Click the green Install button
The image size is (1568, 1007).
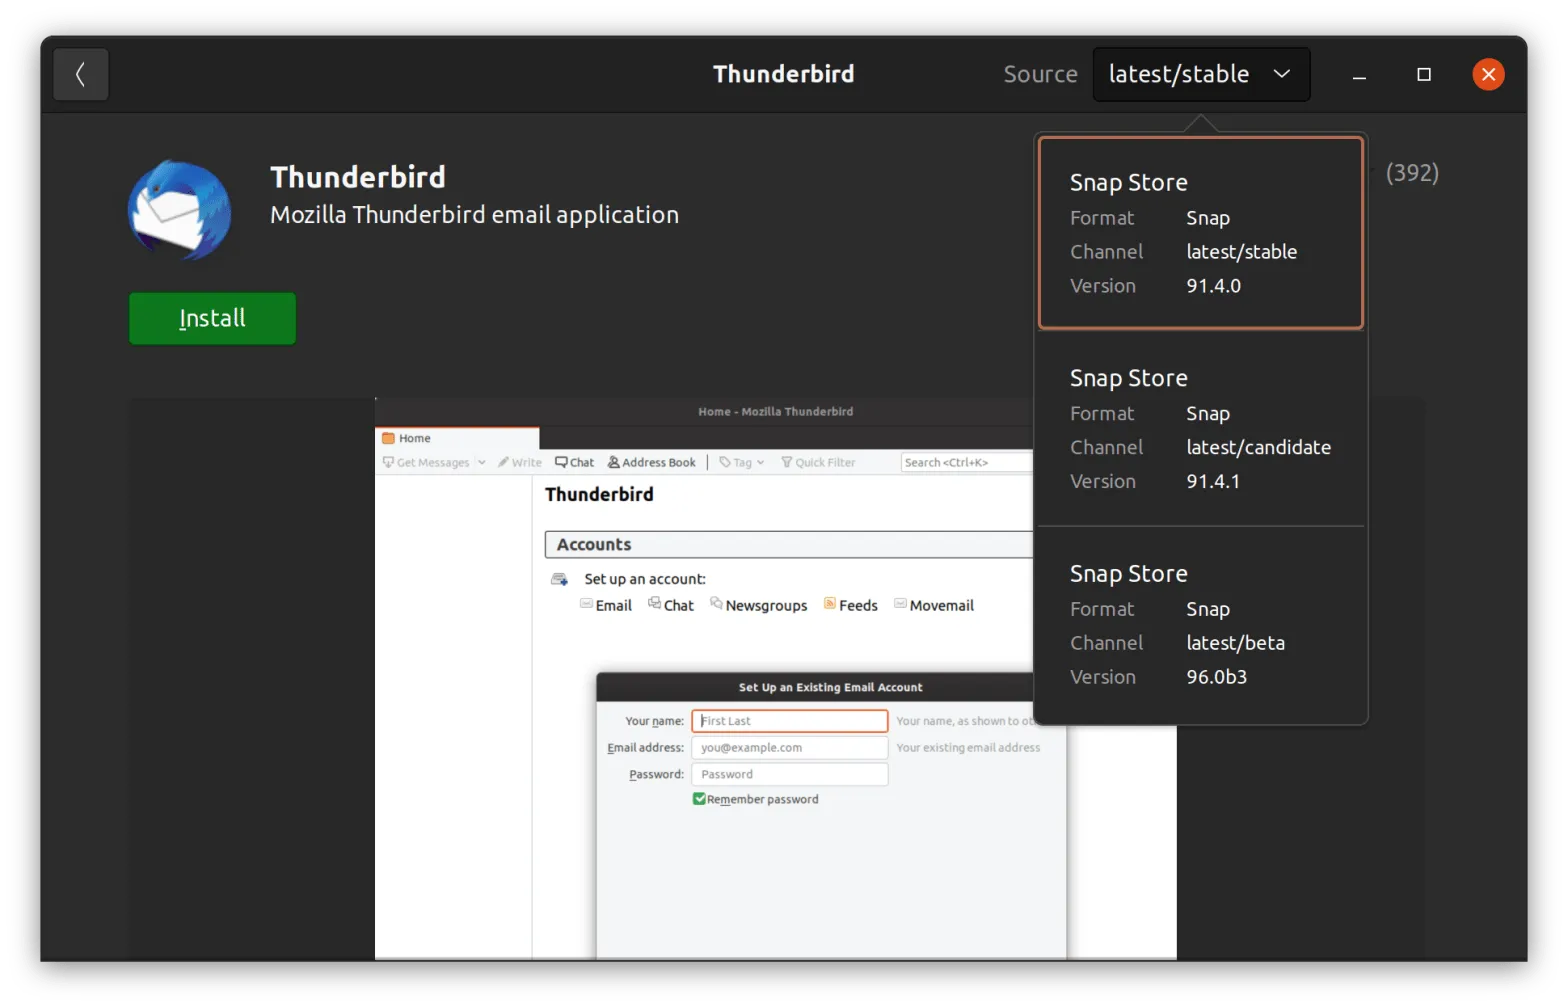(x=212, y=318)
